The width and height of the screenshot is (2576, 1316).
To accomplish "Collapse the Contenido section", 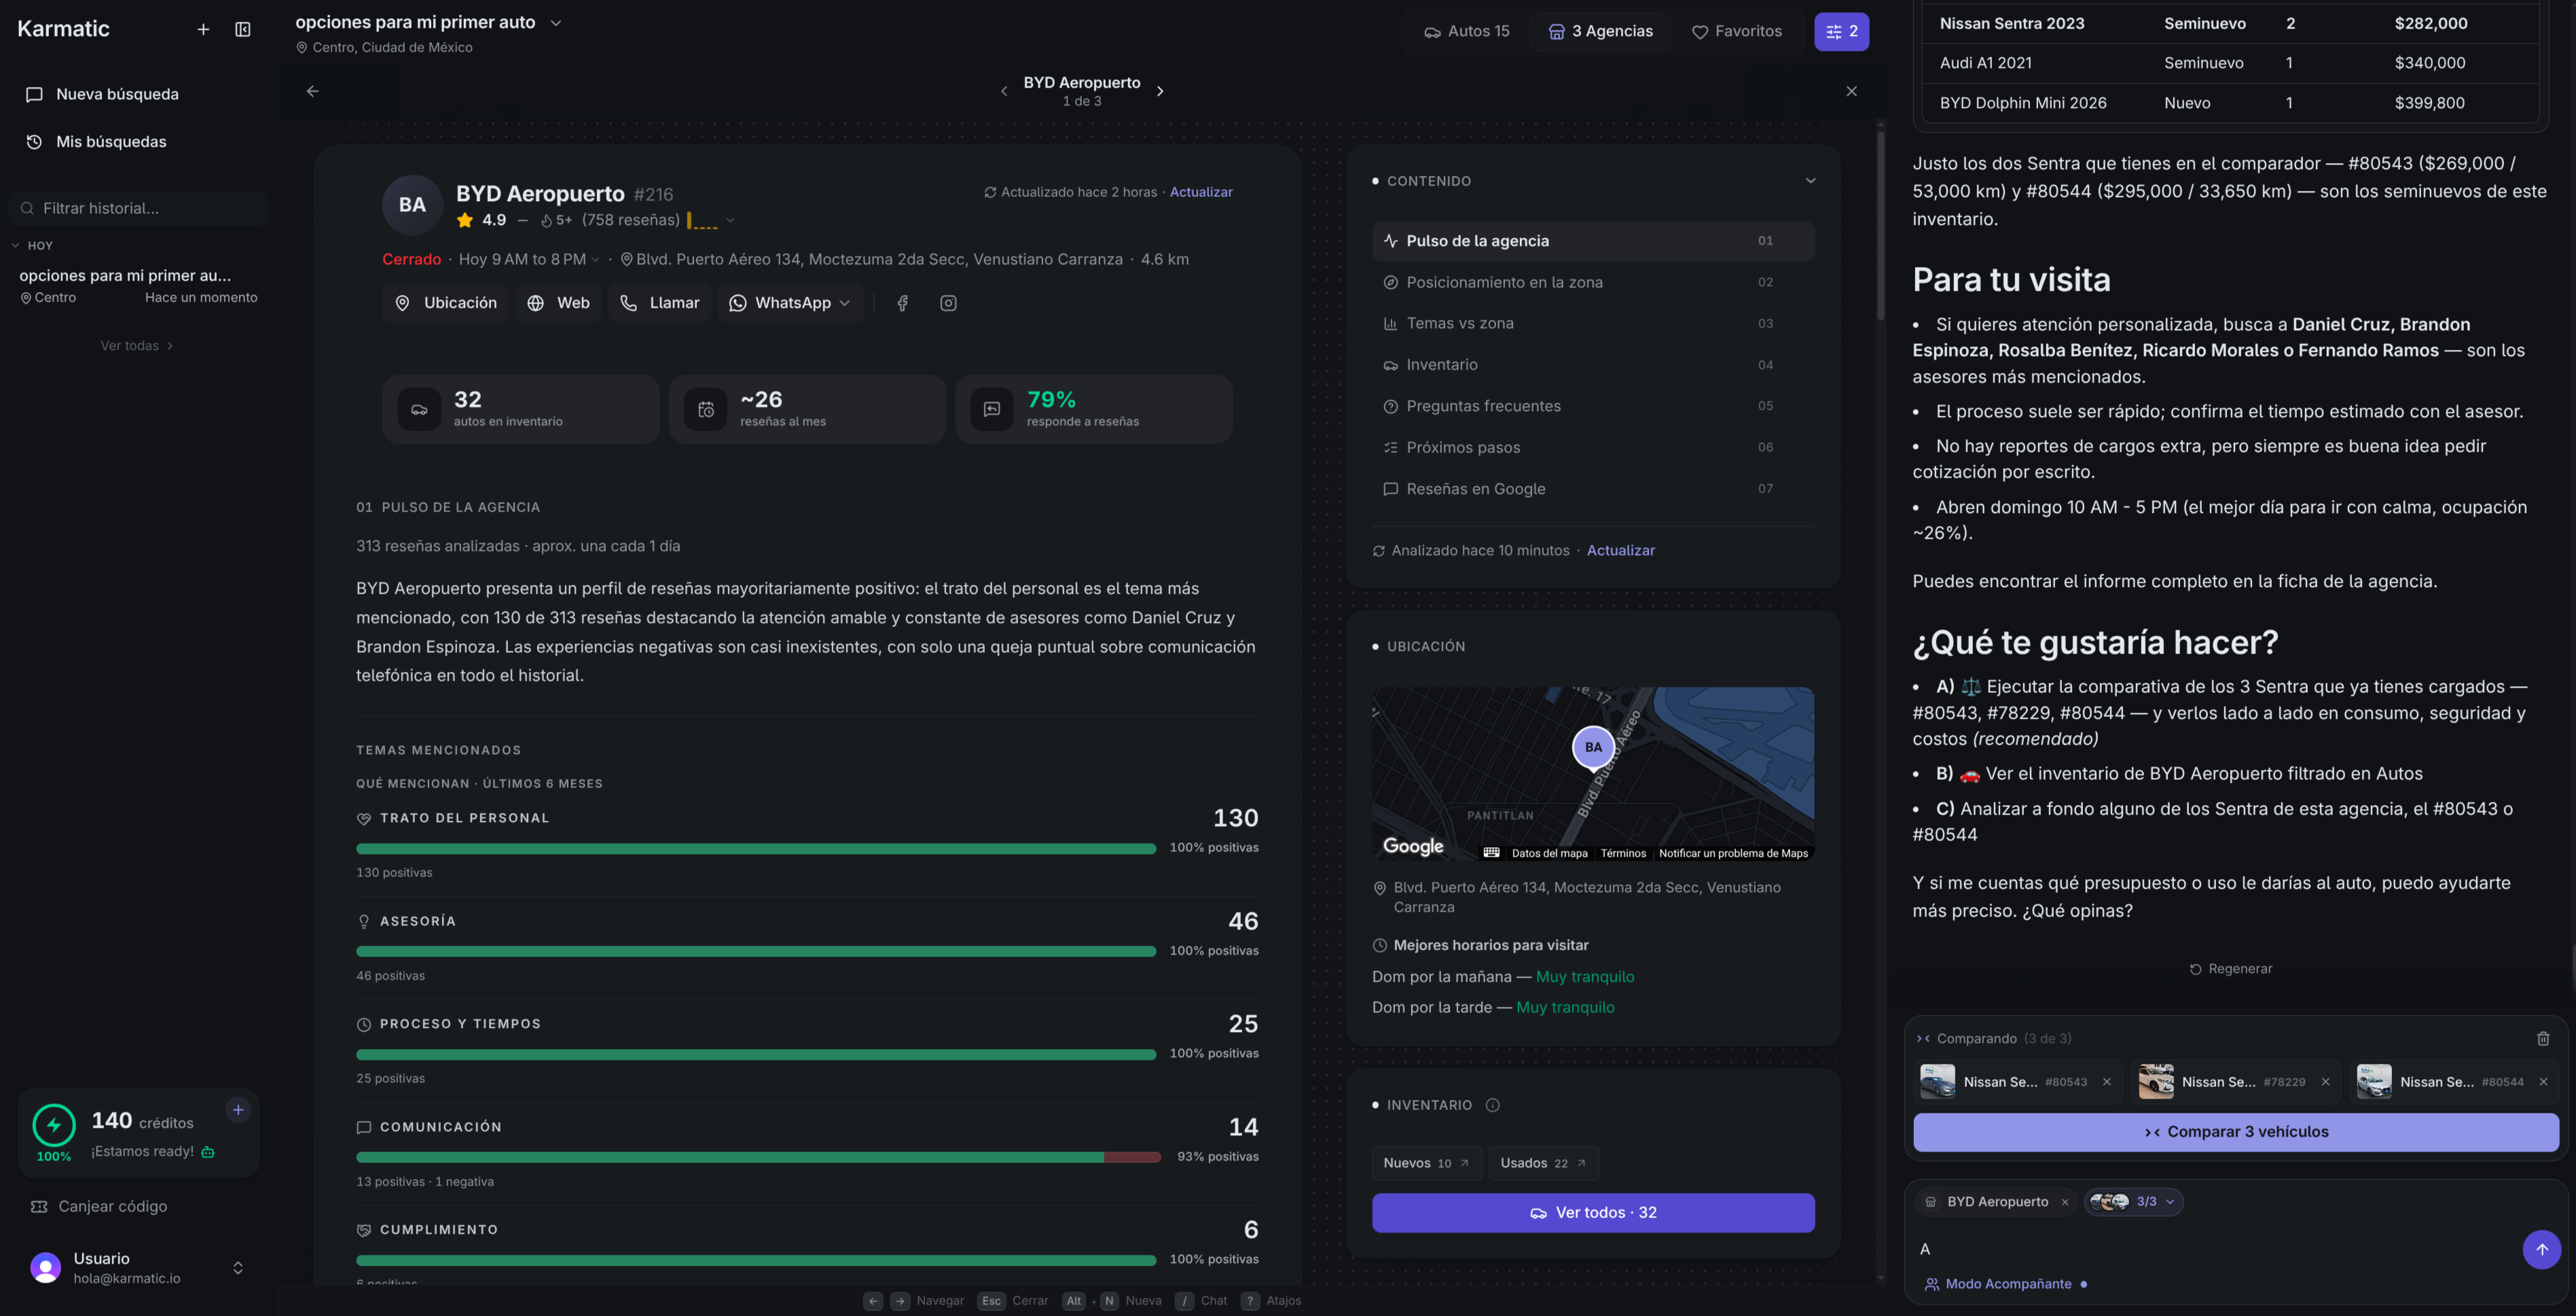I will (x=1810, y=181).
